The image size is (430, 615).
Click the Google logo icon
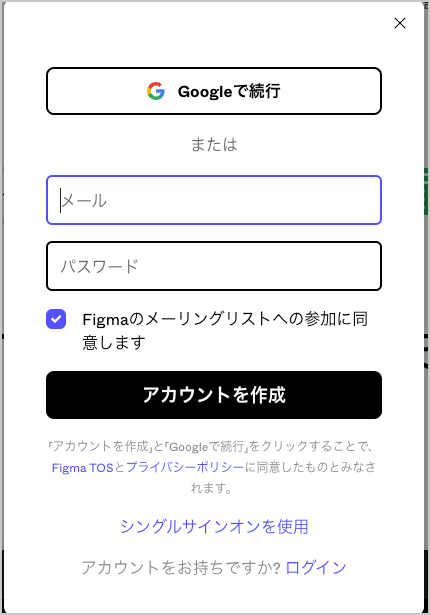pyautogui.click(x=156, y=91)
